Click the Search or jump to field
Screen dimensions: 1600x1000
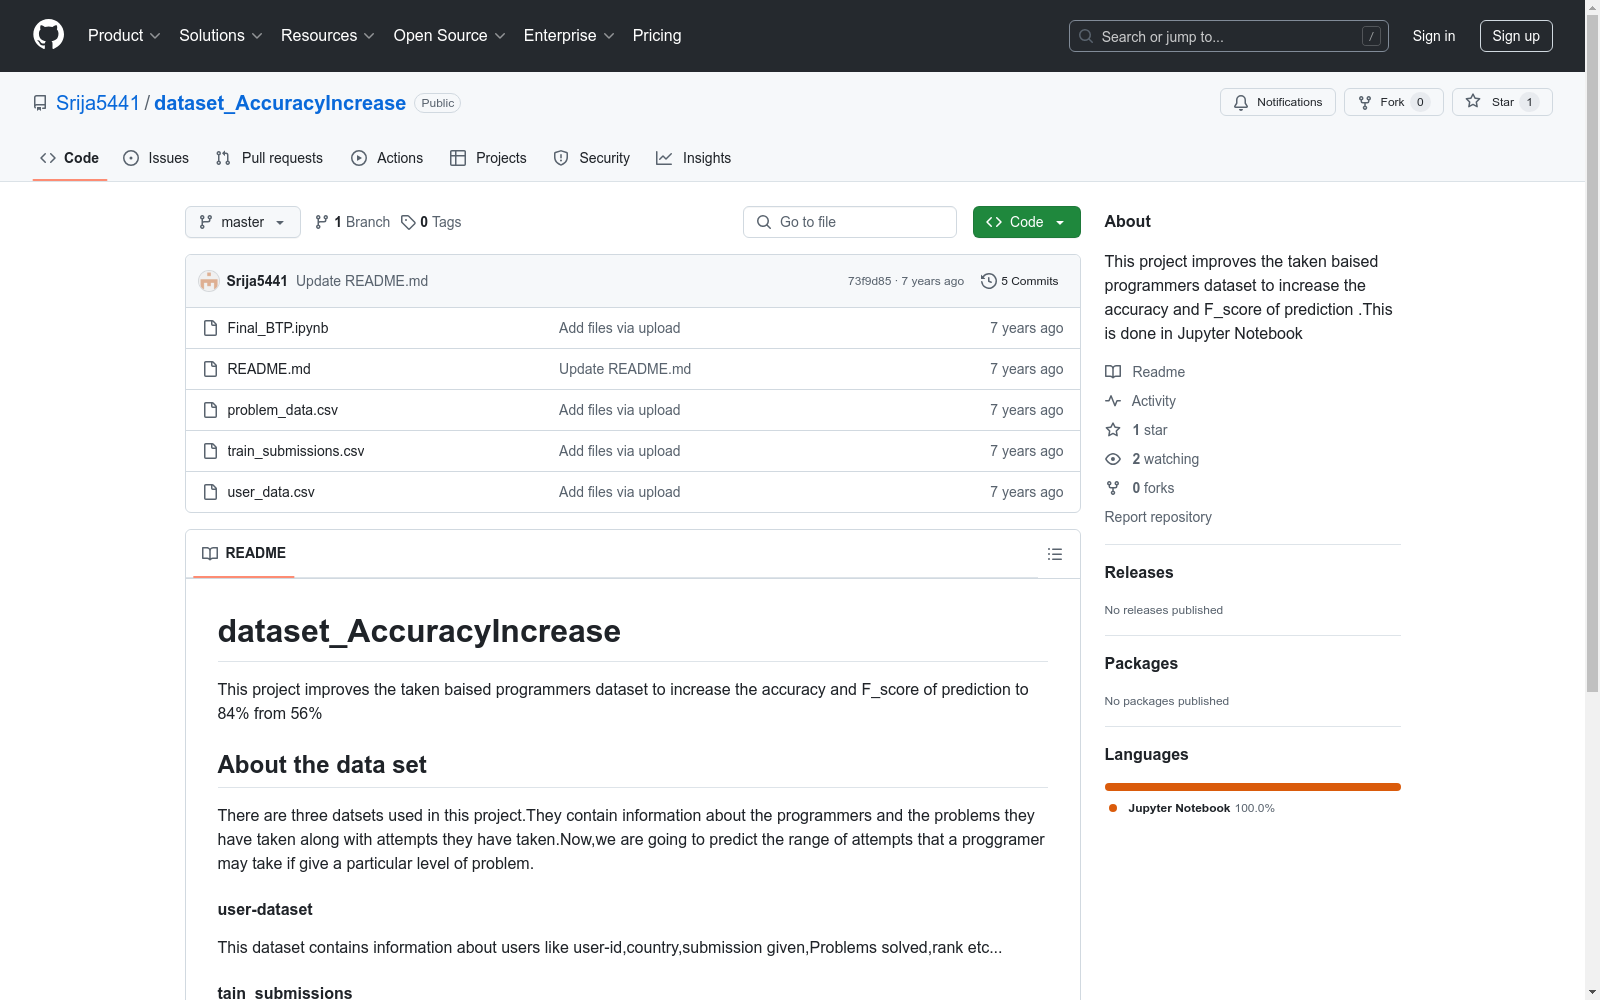pos(1229,36)
